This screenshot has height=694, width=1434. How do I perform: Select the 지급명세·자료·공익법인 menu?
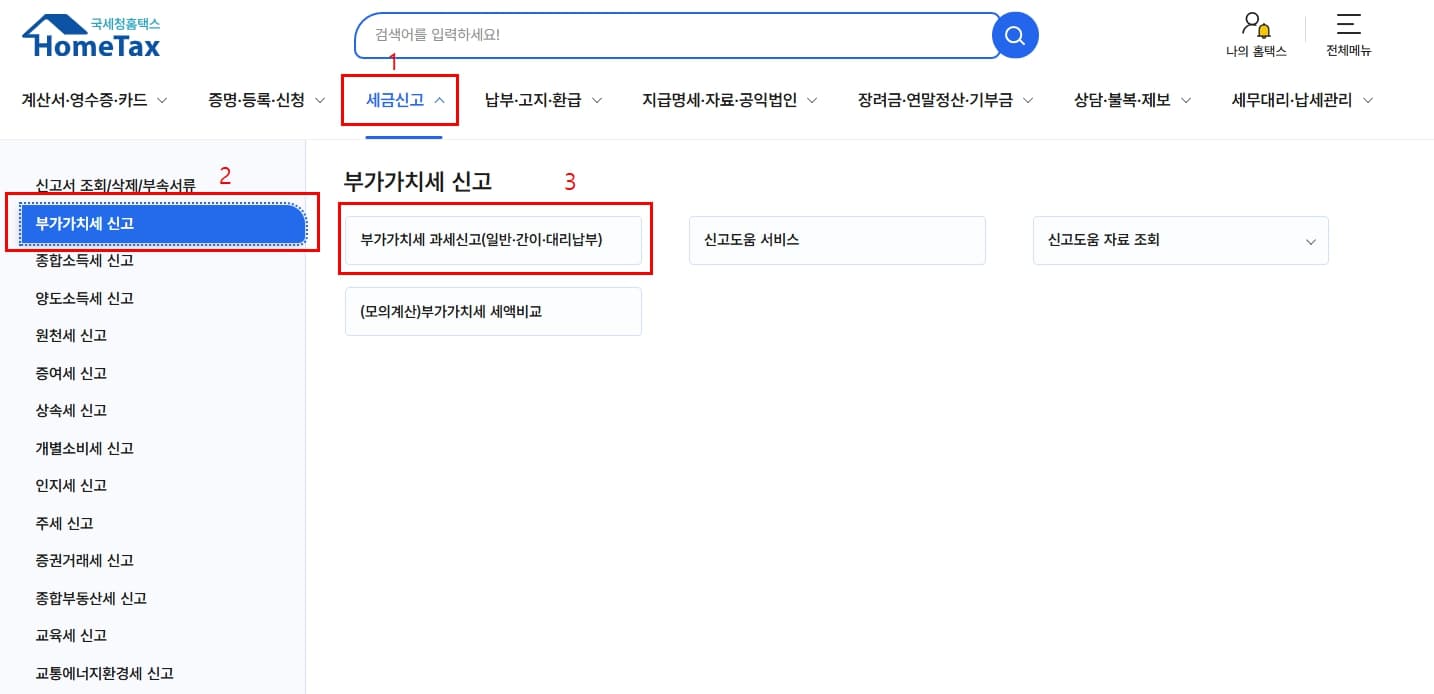728,99
